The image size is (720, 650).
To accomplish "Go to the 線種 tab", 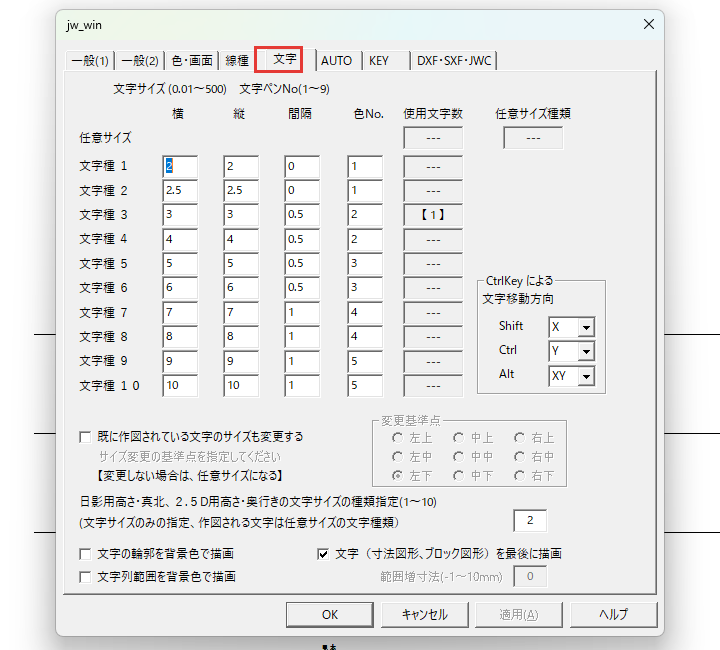I will (237, 61).
